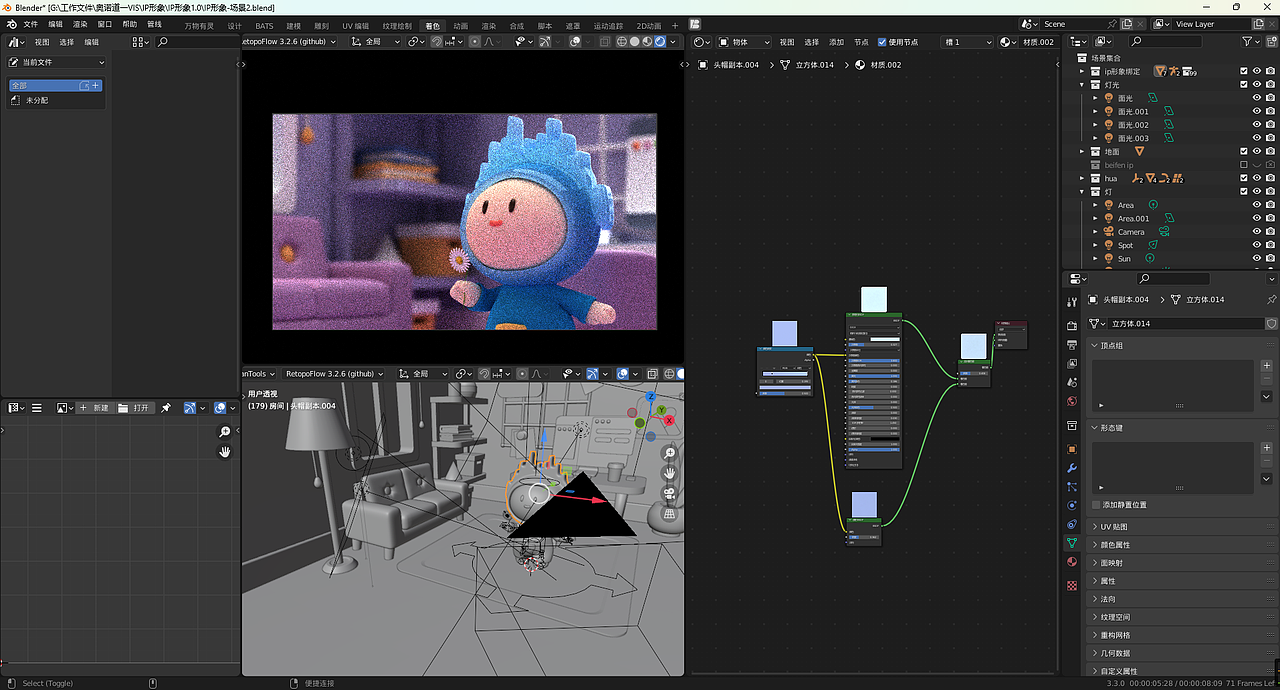This screenshot has height=690, width=1280.
Task: Open the Texture properties tab
Action: coord(1072,584)
